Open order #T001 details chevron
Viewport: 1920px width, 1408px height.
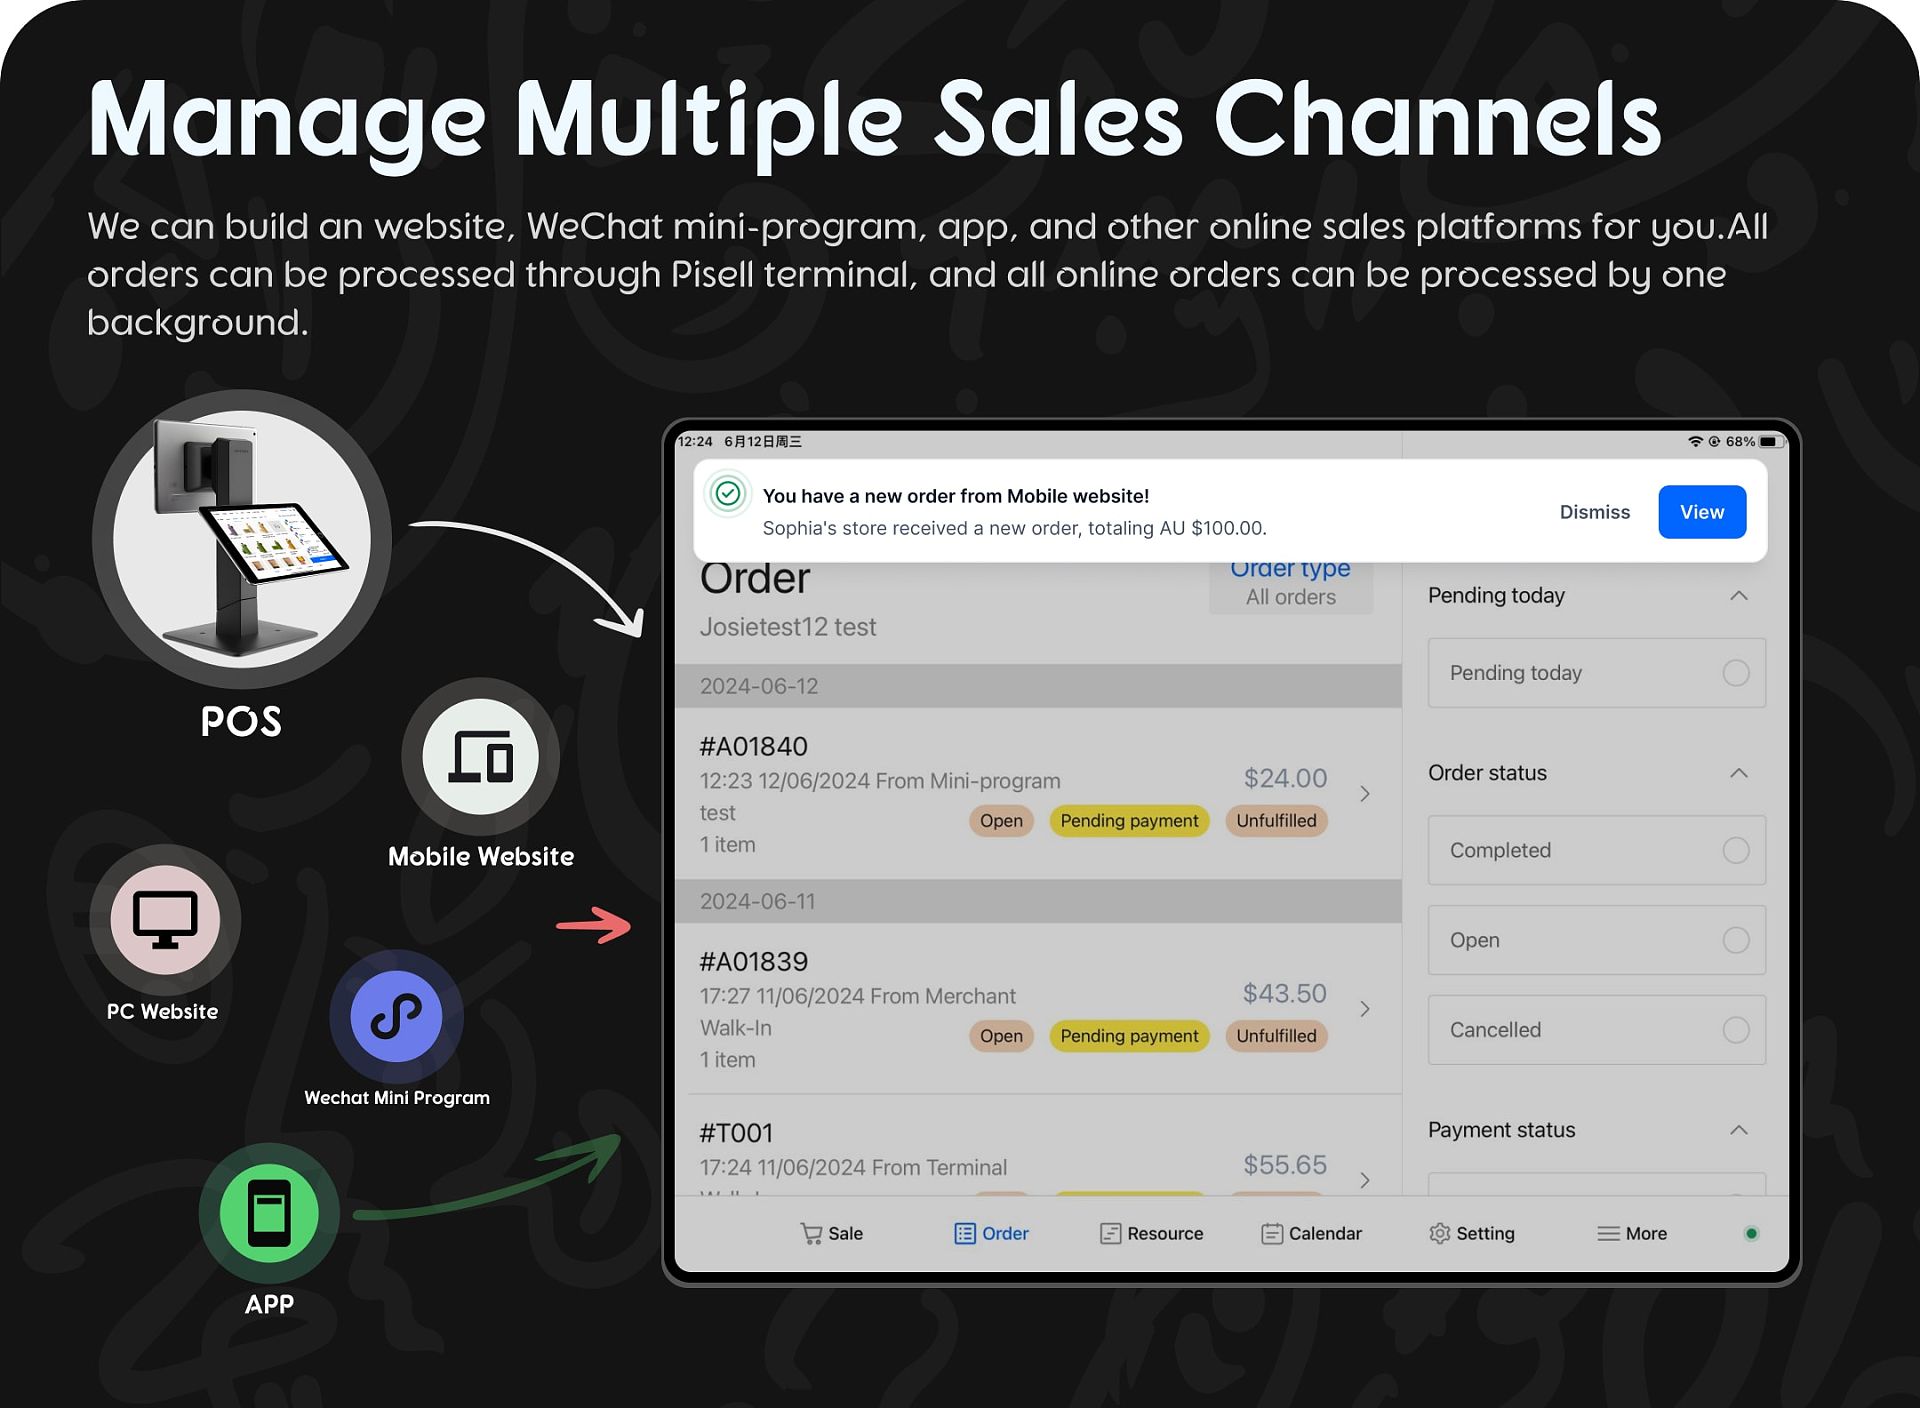point(1365,1181)
